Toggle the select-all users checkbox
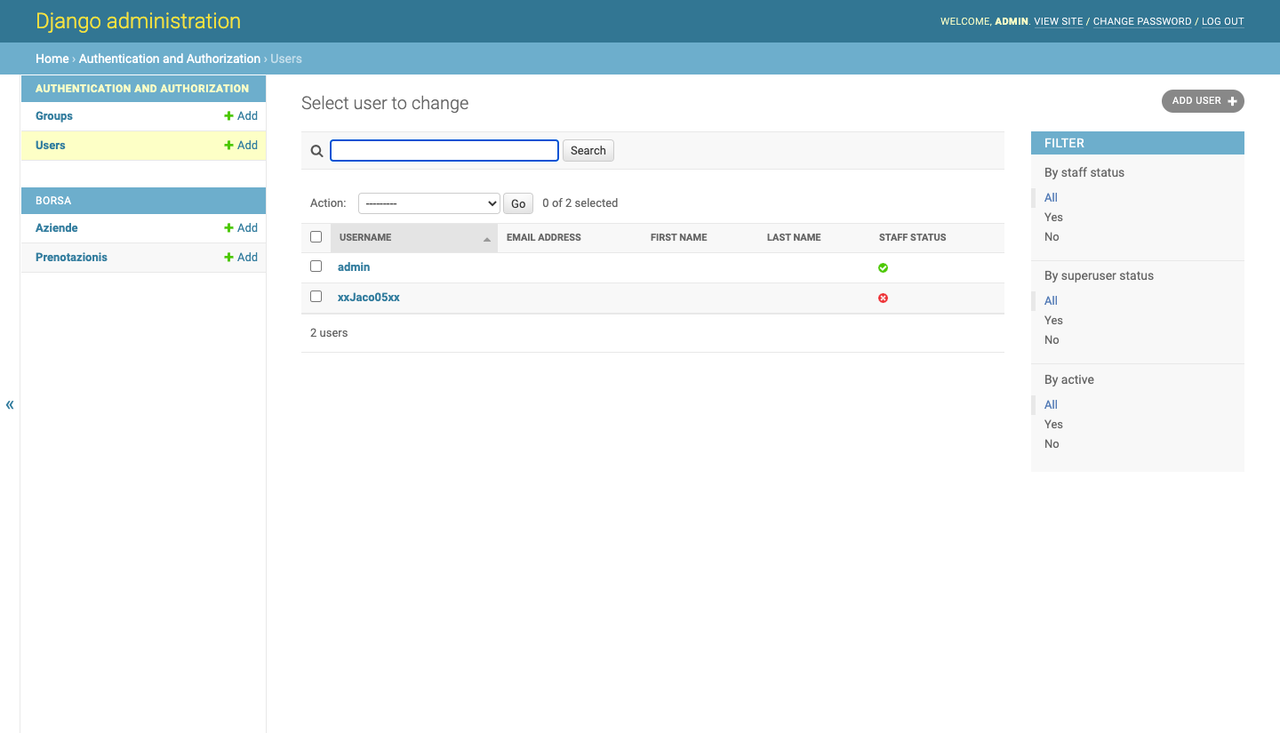Screen dimensions: 1280x733 [316, 237]
